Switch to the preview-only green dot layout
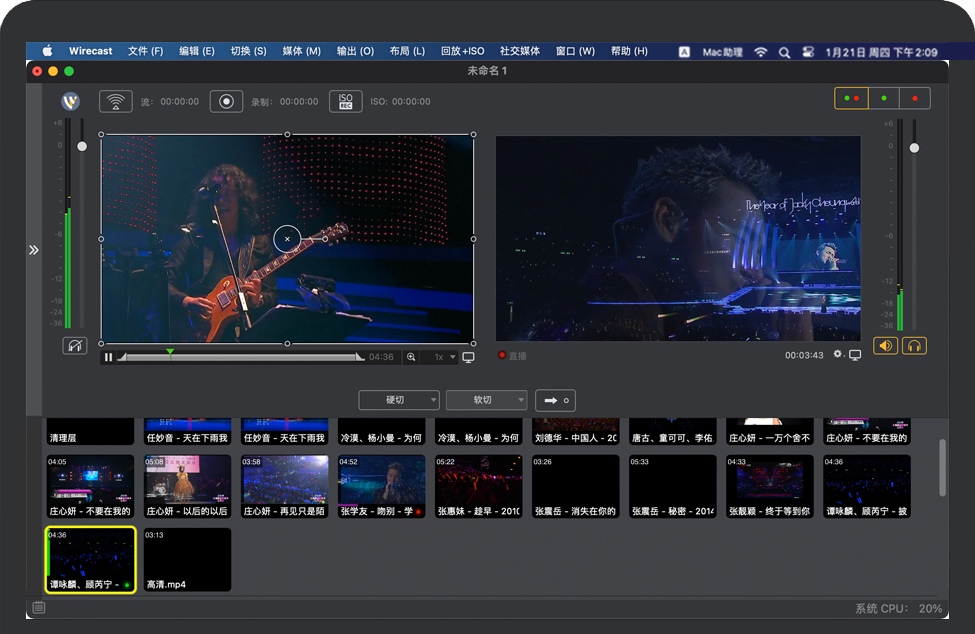Screen dimensions: 975x634 click(x=884, y=98)
